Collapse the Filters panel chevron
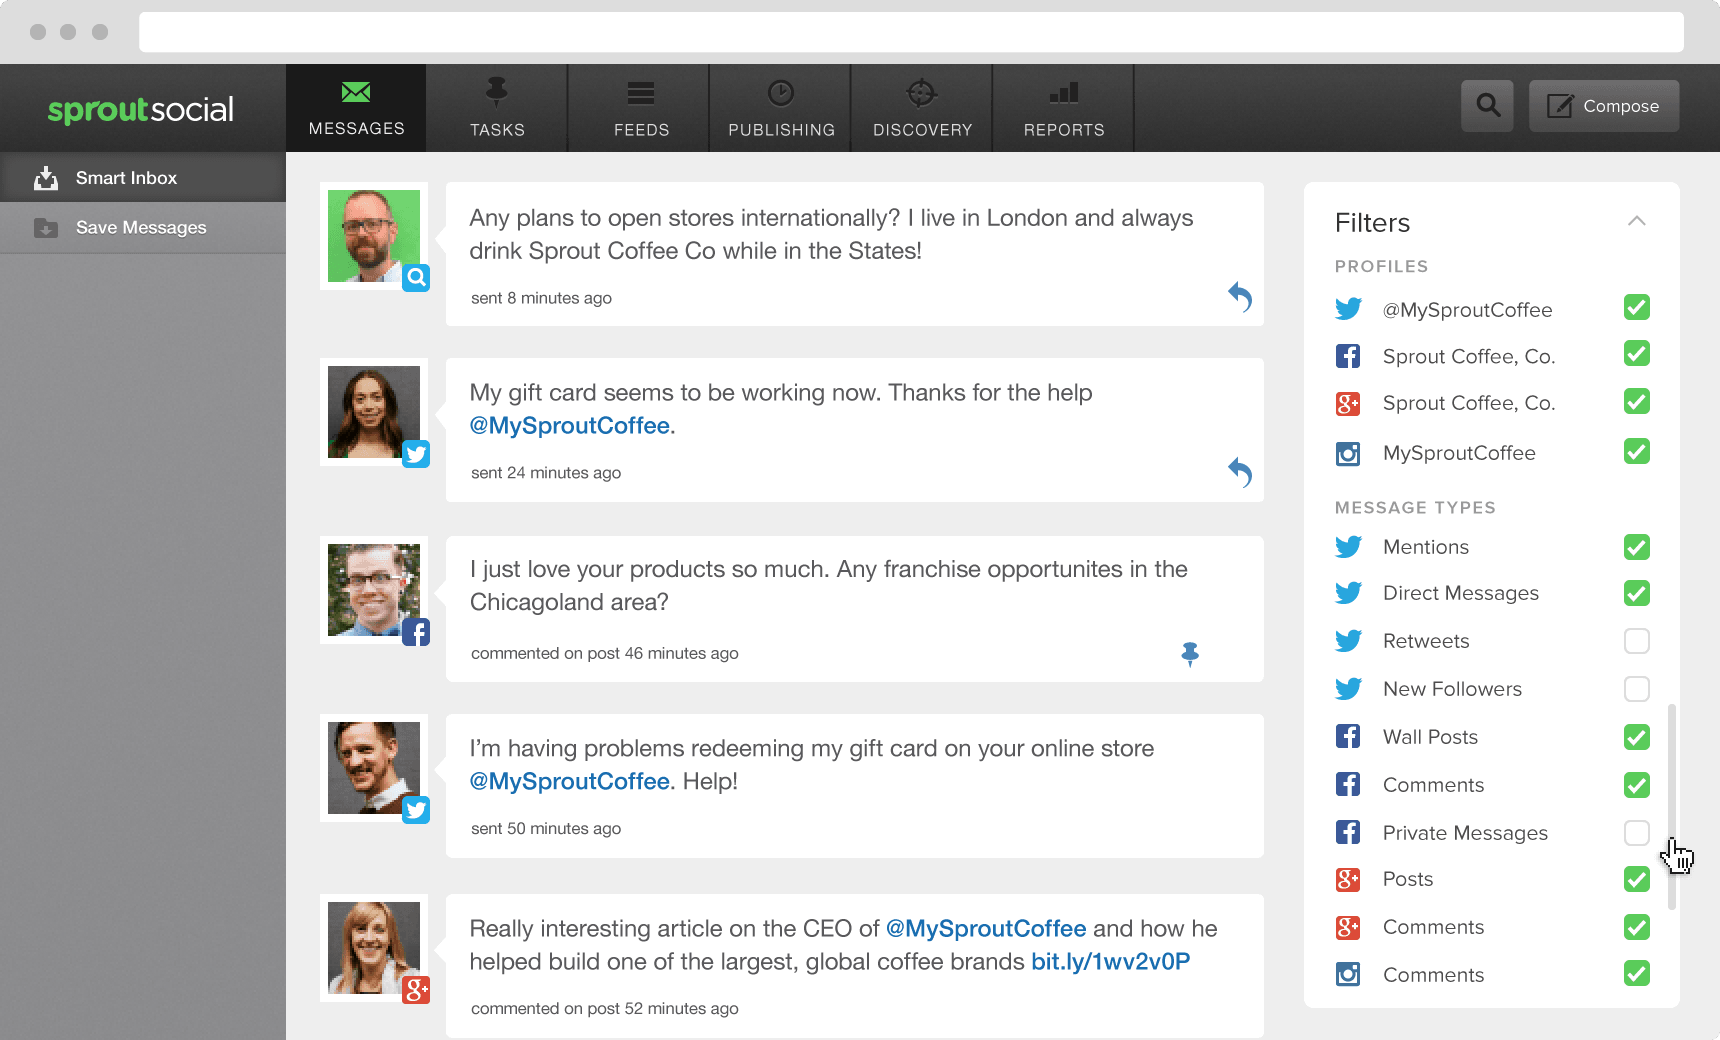Screen dimensions: 1720x1040 [1637, 221]
